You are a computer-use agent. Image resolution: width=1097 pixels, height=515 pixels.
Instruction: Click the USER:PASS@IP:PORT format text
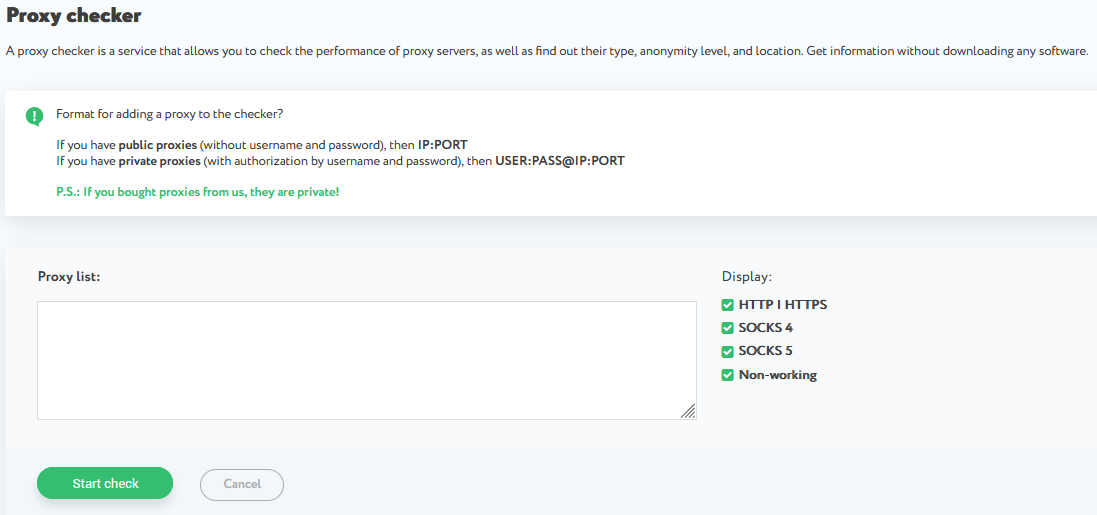click(x=560, y=161)
